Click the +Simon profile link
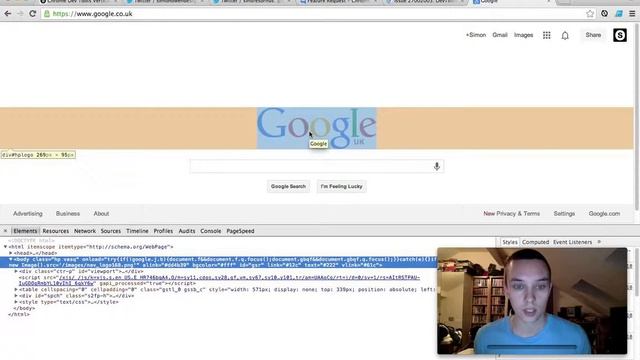The width and height of the screenshot is (640, 360). [476, 35]
